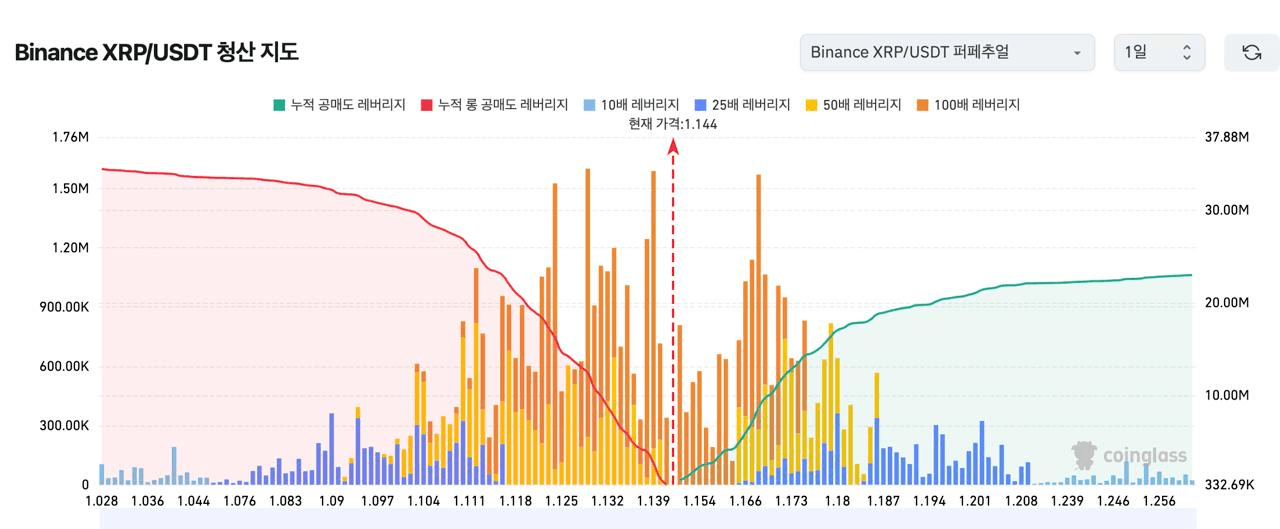This screenshot has width=1280, height=529.
Task: Click the red dashed current price arrow
Action: 673,312
